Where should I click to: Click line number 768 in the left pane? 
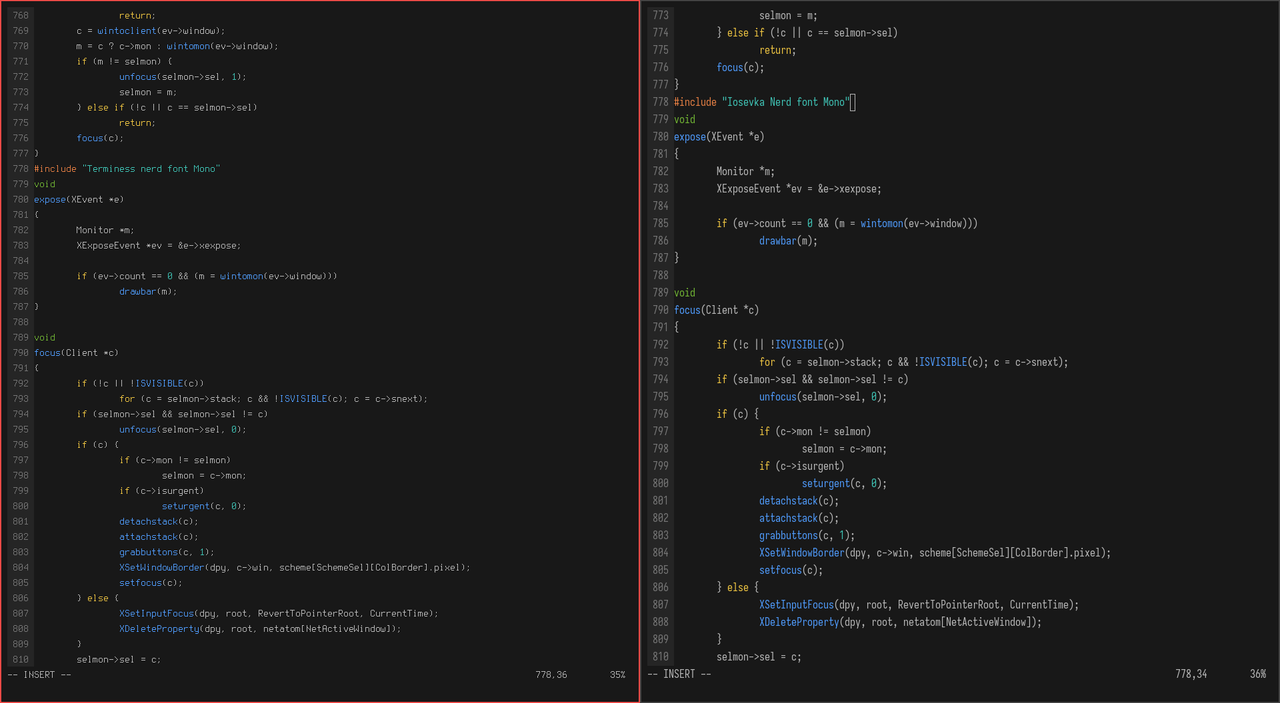coord(20,16)
